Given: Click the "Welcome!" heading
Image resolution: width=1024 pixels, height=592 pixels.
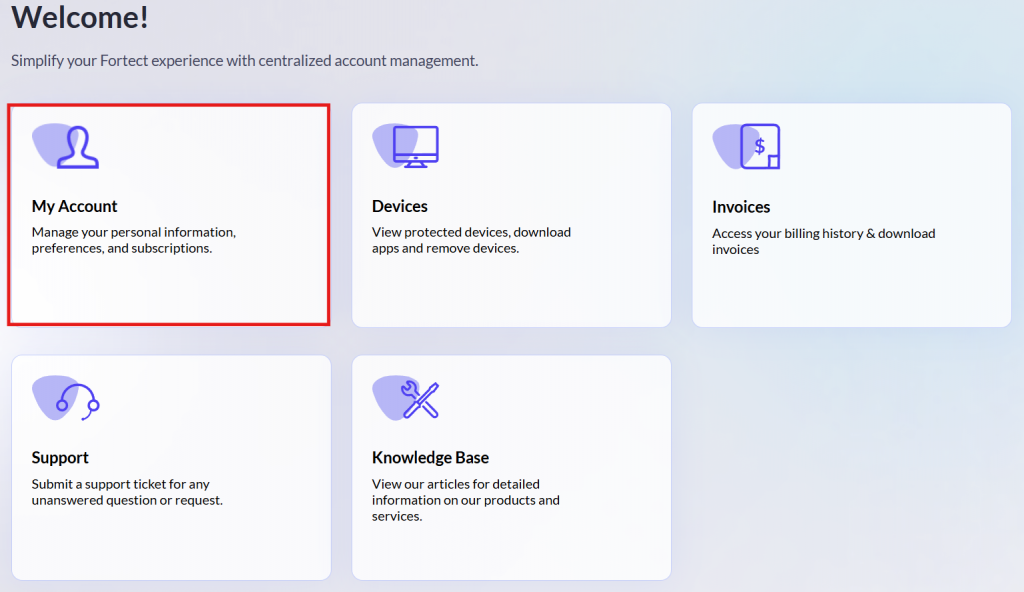Looking at the screenshot, I should 80,16.
